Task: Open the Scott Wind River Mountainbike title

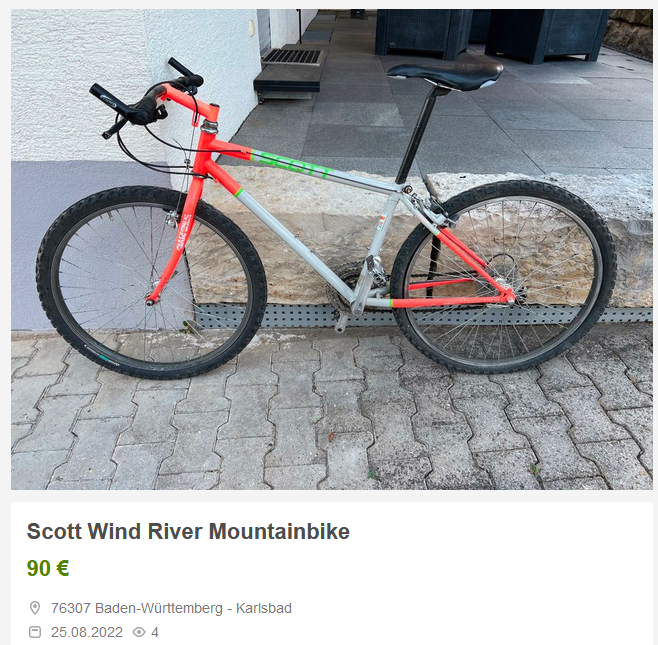Action: click(188, 531)
